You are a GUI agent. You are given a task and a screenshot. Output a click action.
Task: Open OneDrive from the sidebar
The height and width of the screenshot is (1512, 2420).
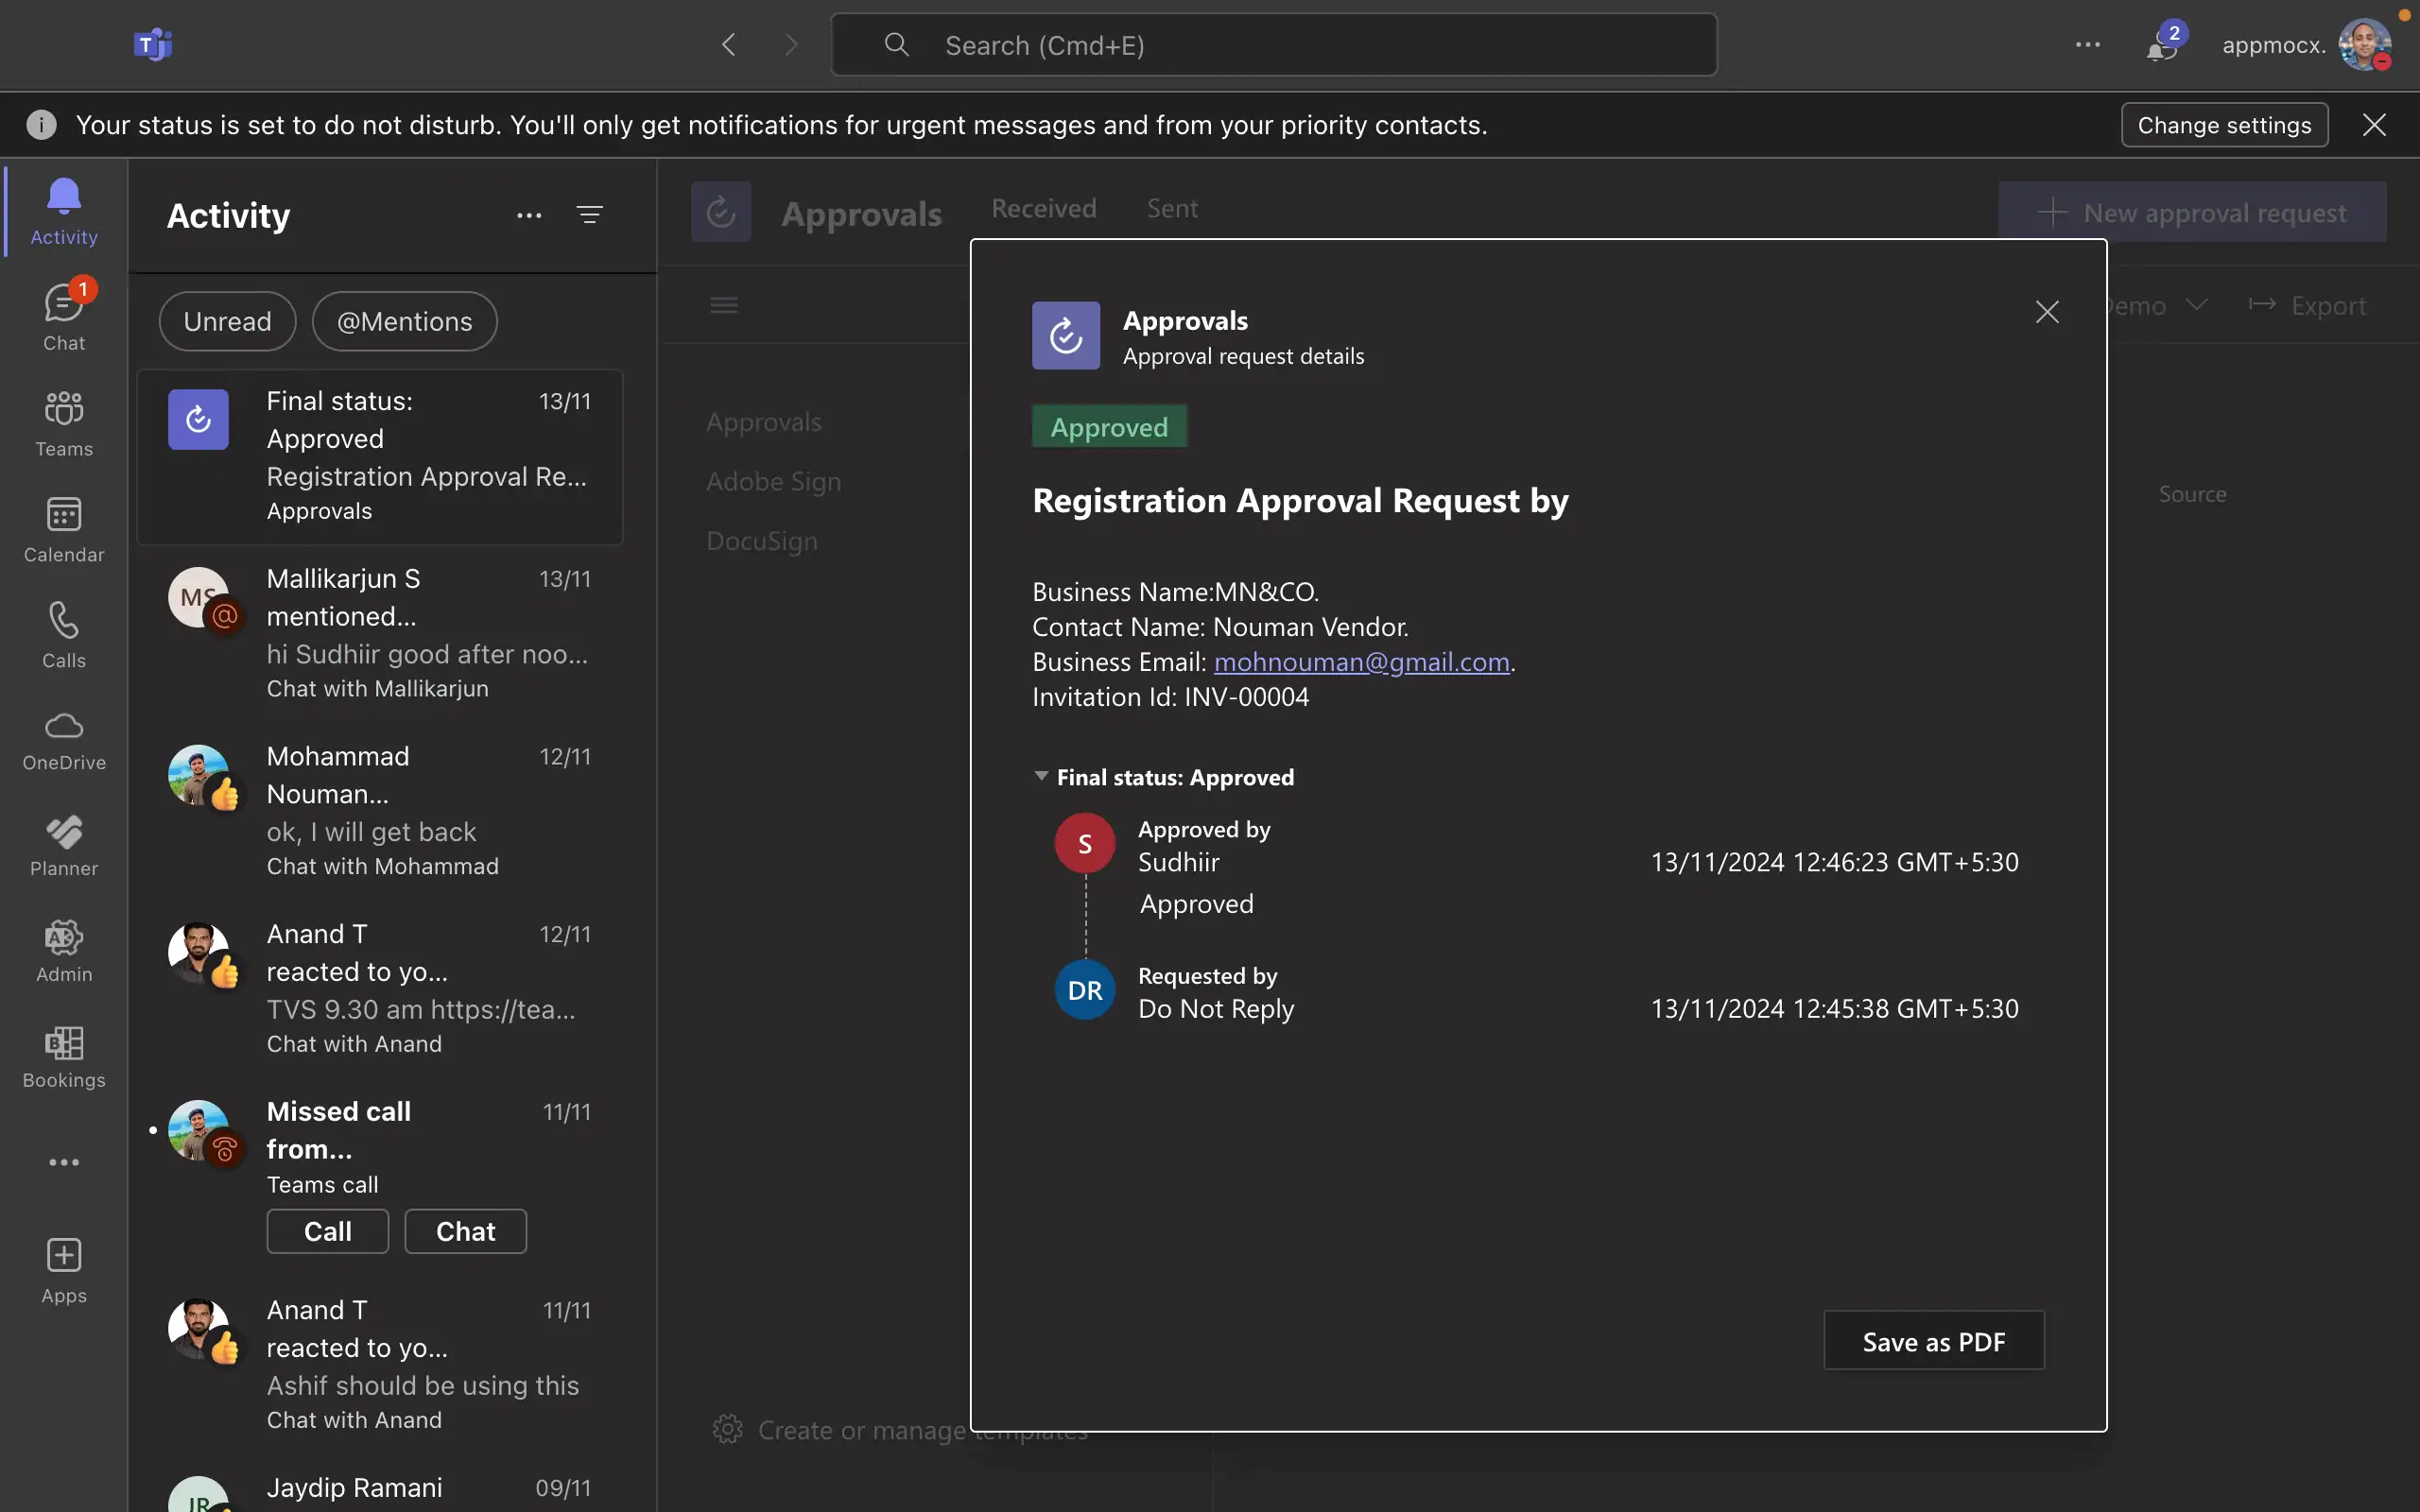click(64, 740)
